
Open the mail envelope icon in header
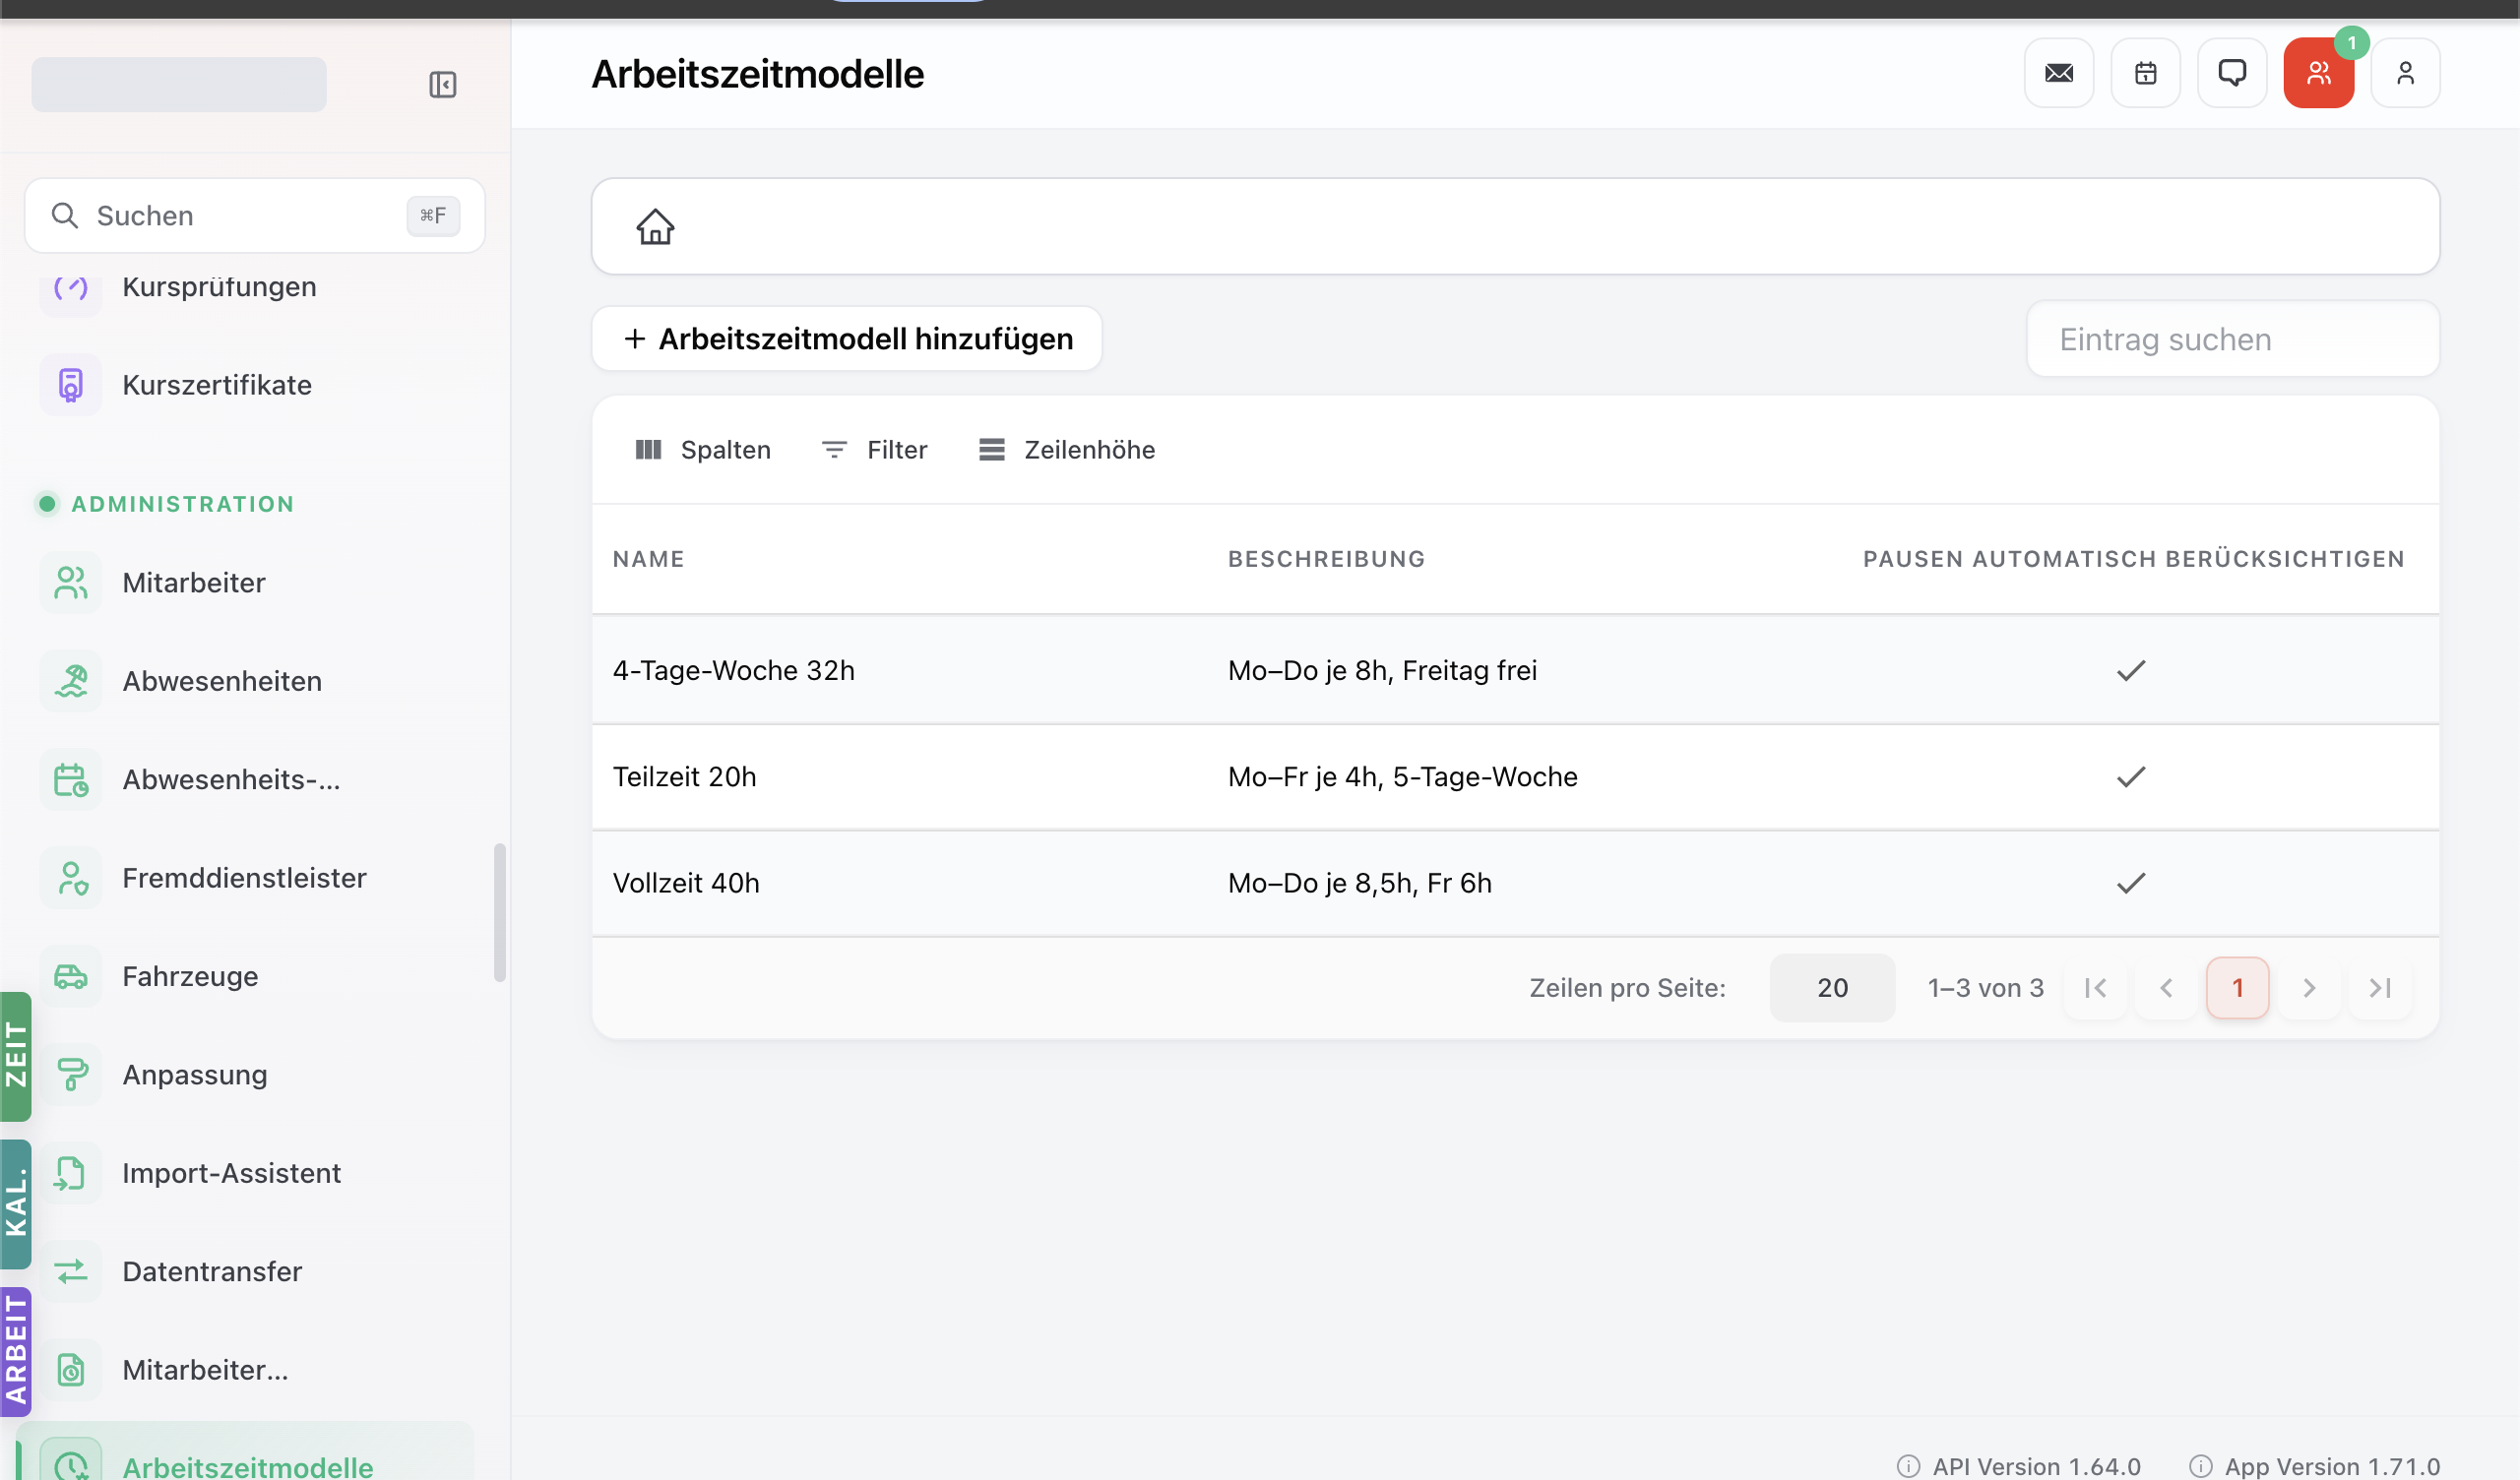[x=2058, y=73]
